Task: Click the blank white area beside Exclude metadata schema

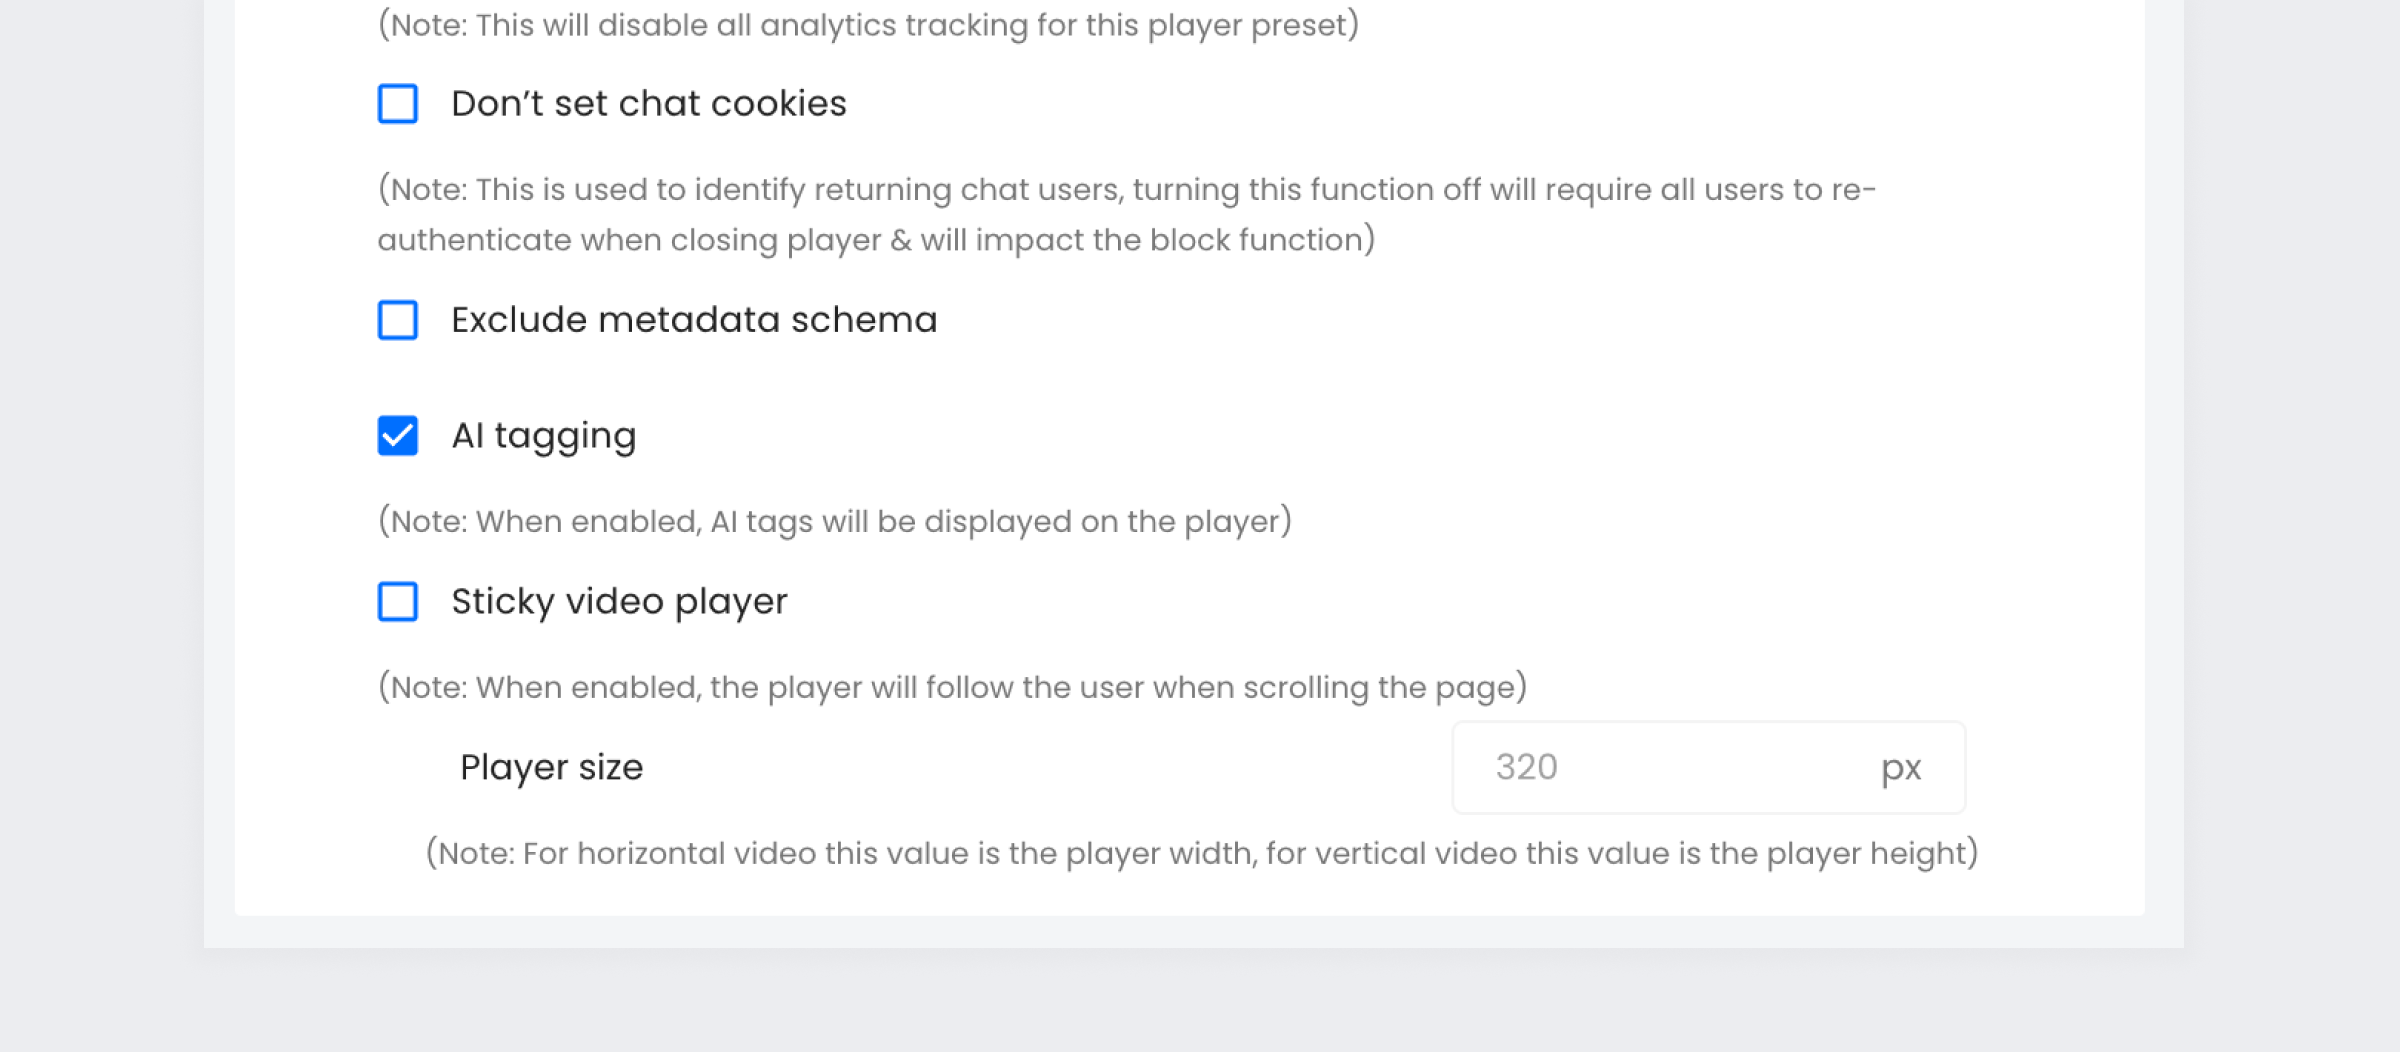Action: coord(1500,320)
